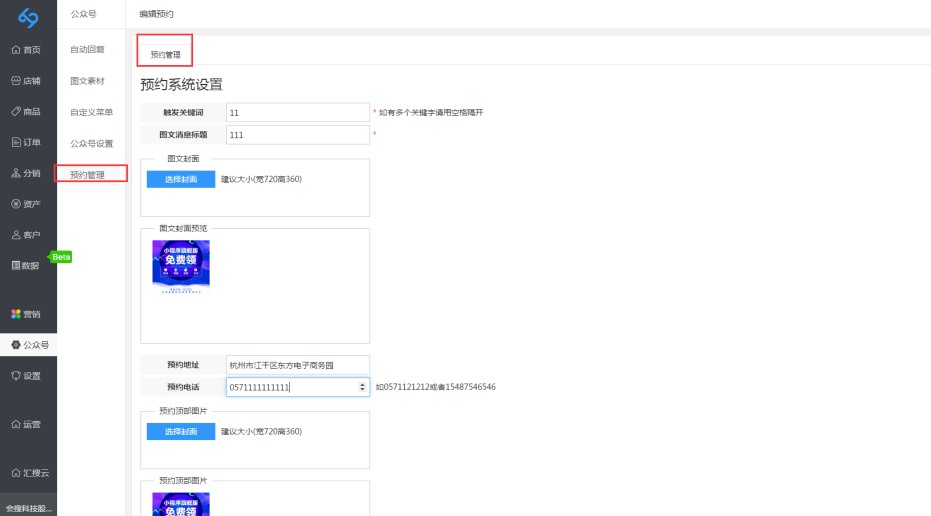Select 图文素材 in the submenu
931x516 pixels.
pyautogui.click(x=87, y=81)
